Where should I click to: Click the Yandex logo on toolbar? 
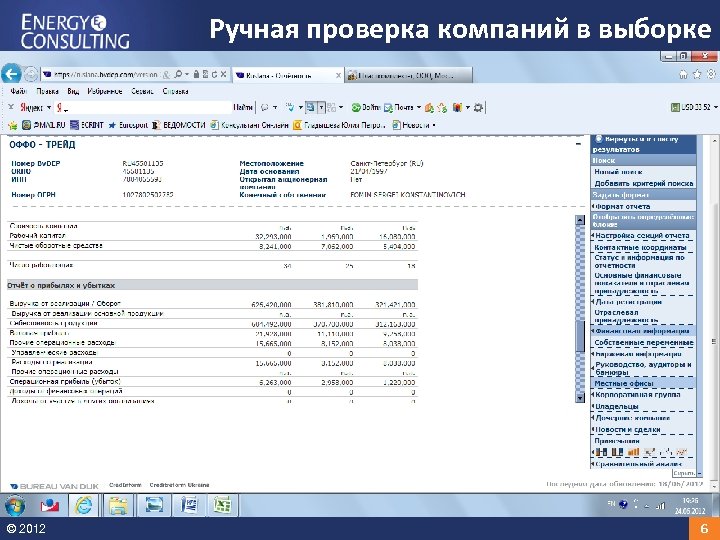31,107
